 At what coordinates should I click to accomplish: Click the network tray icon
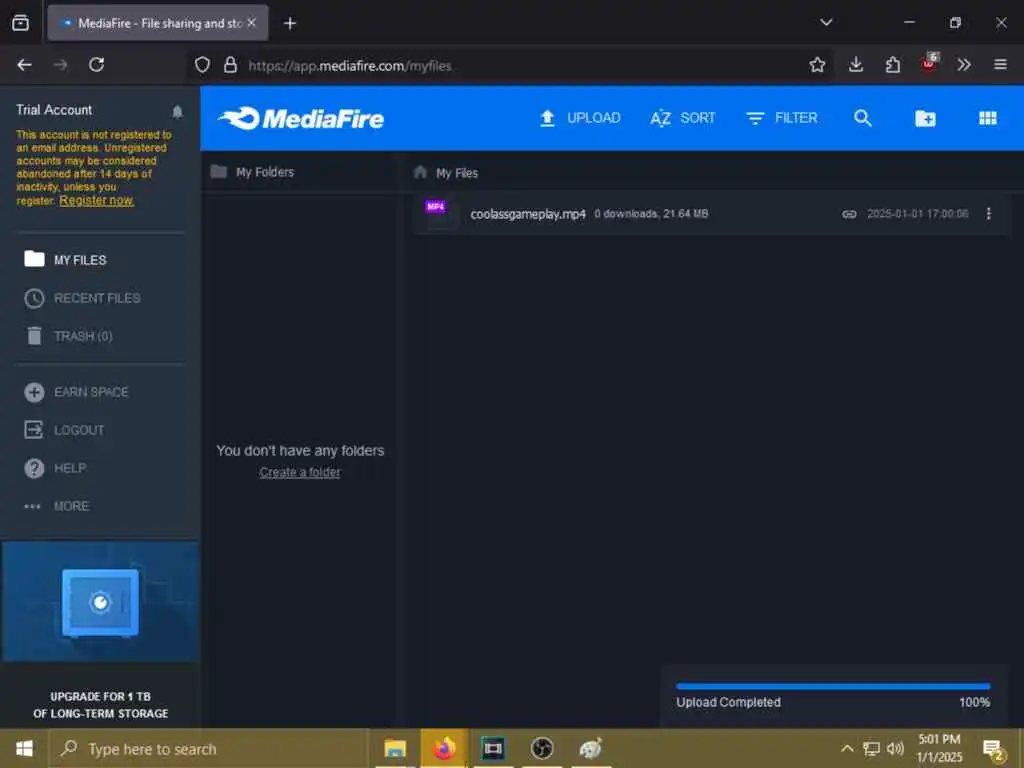(871, 748)
